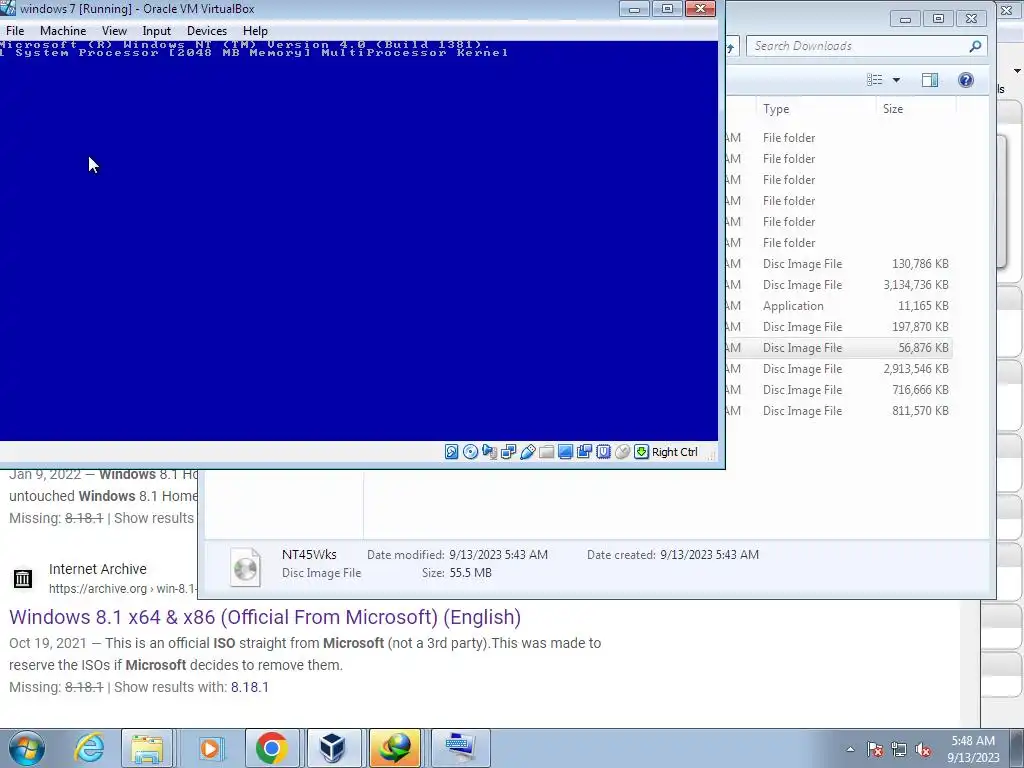The width and height of the screenshot is (1024, 768).
Task: Click inside the blue Windows NT boot screen
Action: pos(359,240)
